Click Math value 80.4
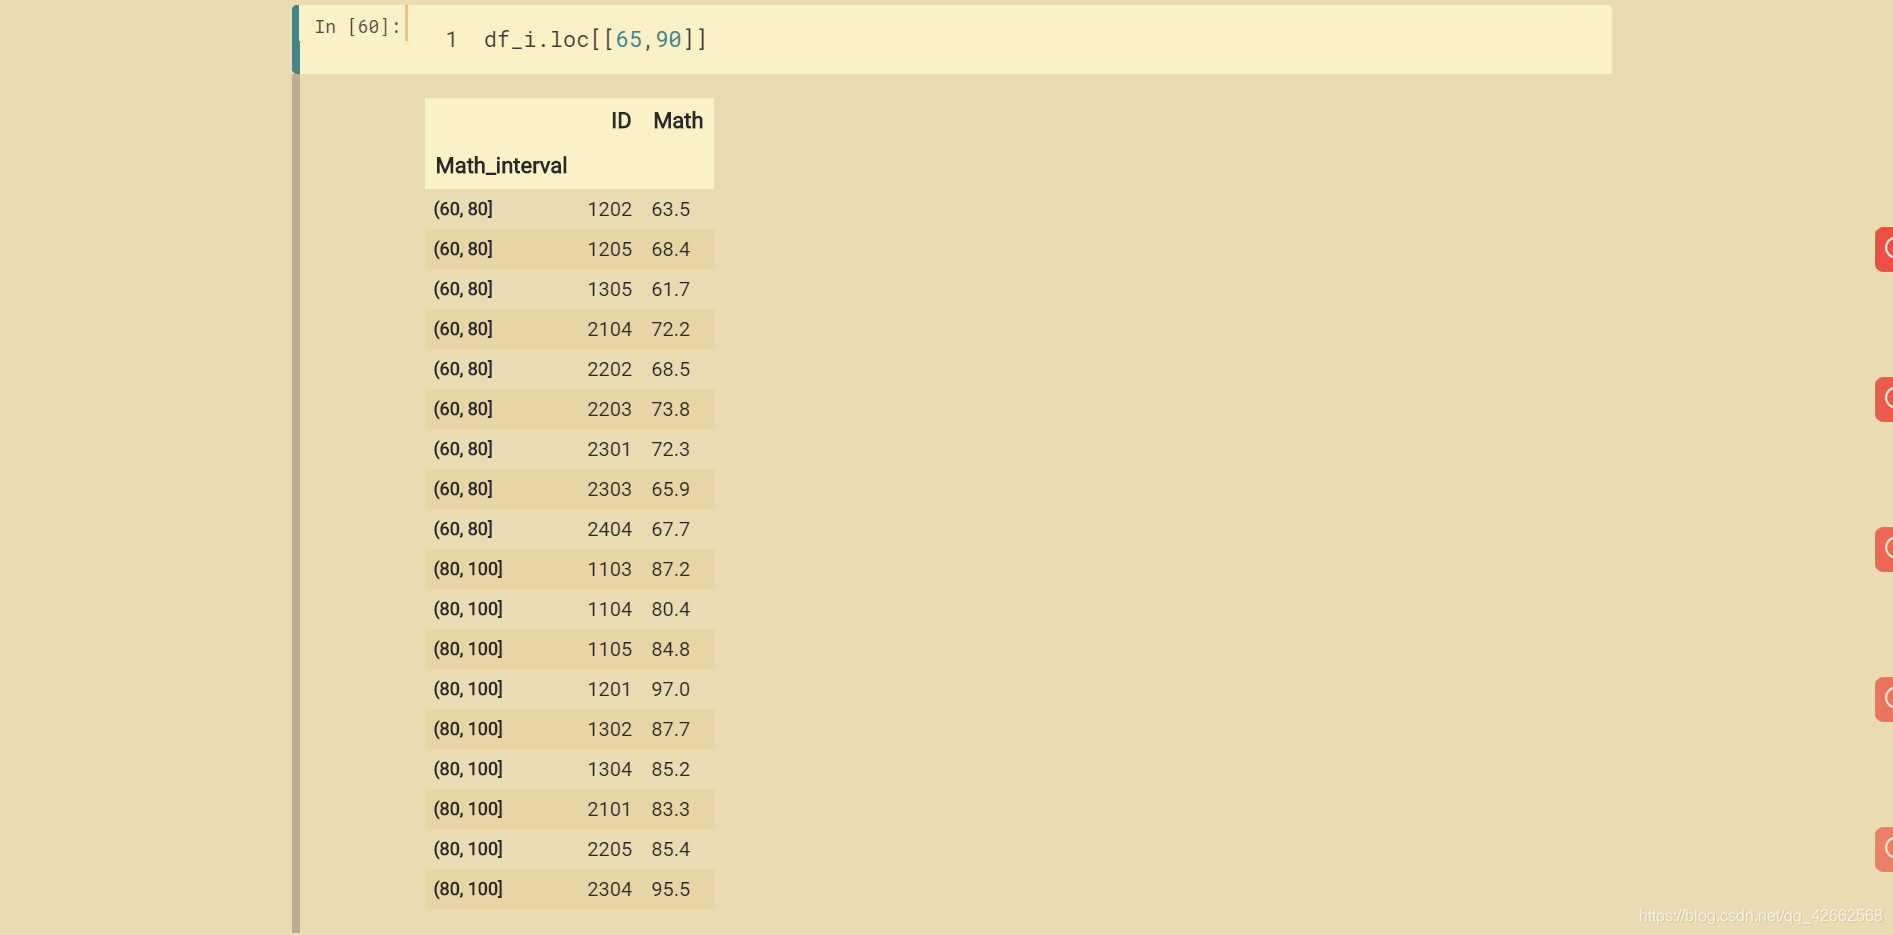The width and height of the screenshot is (1893, 935). [x=670, y=609]
